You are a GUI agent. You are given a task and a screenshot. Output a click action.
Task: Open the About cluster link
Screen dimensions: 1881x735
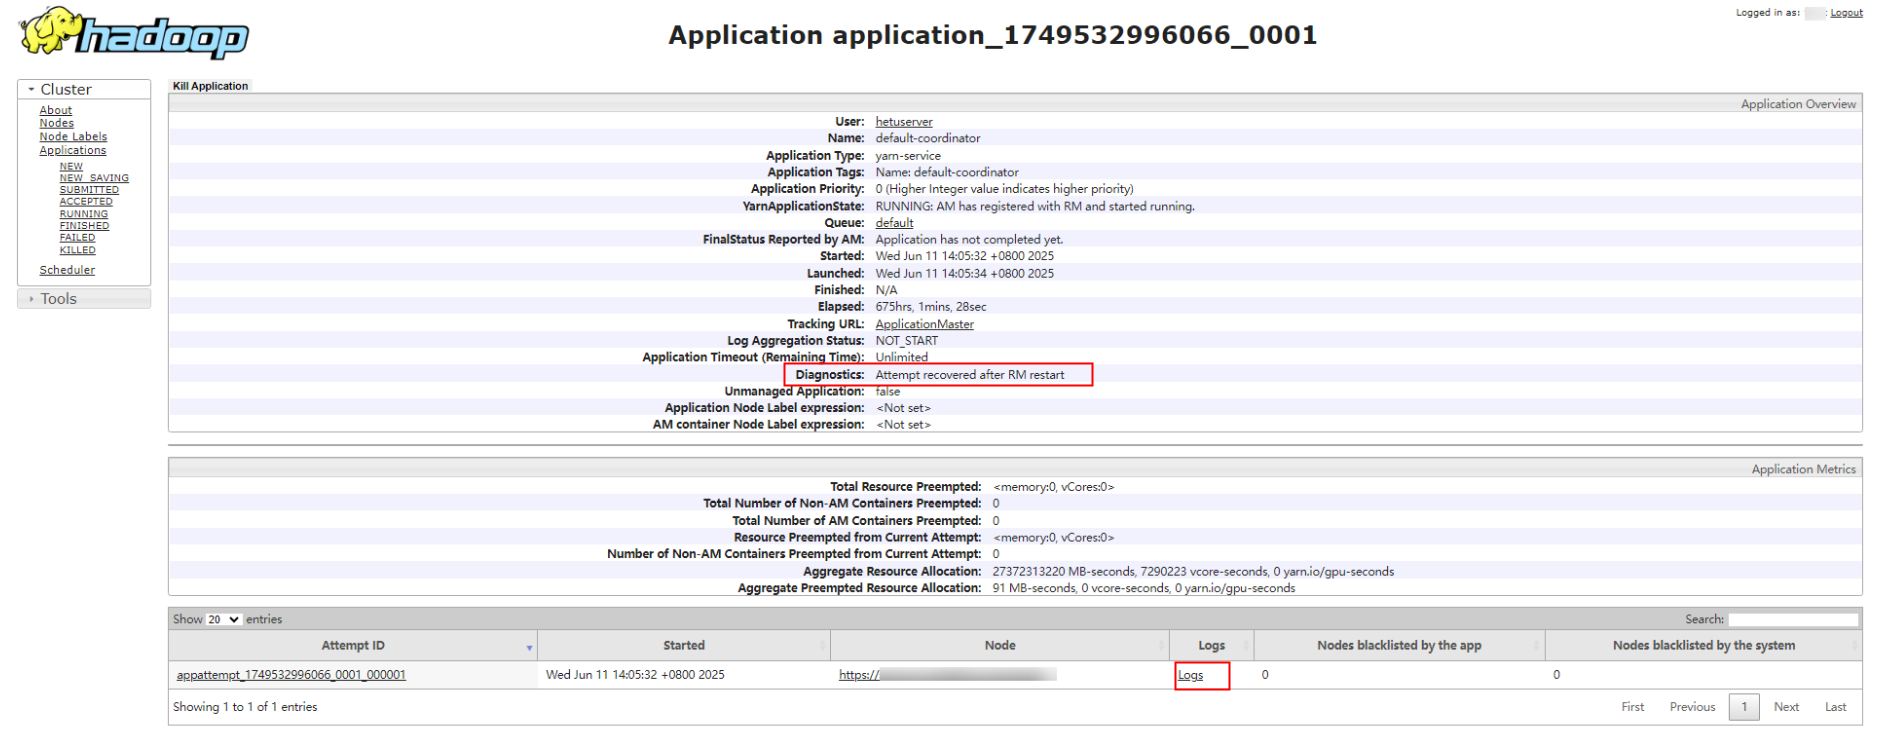[56, 110]
